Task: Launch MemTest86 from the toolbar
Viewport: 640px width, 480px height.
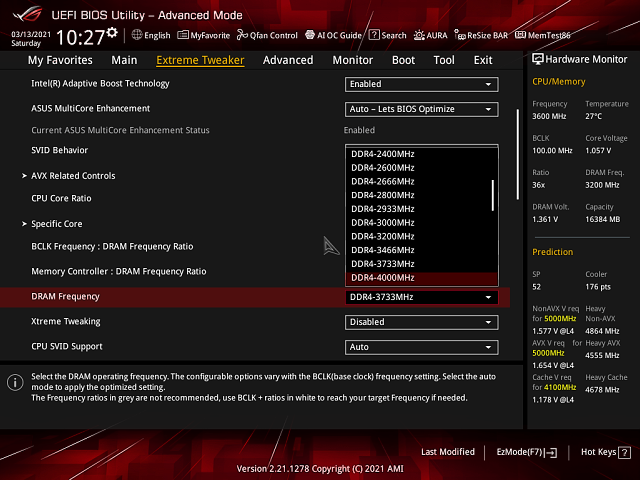Action: (542, 35)
